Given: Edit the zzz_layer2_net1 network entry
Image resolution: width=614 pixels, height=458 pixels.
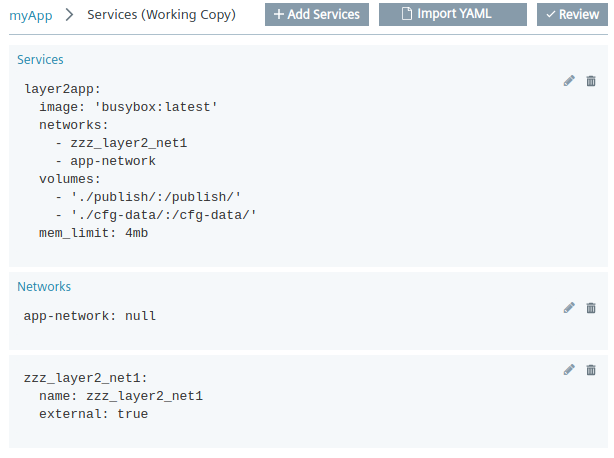Looking at the screenshot, I should (569, 370).
